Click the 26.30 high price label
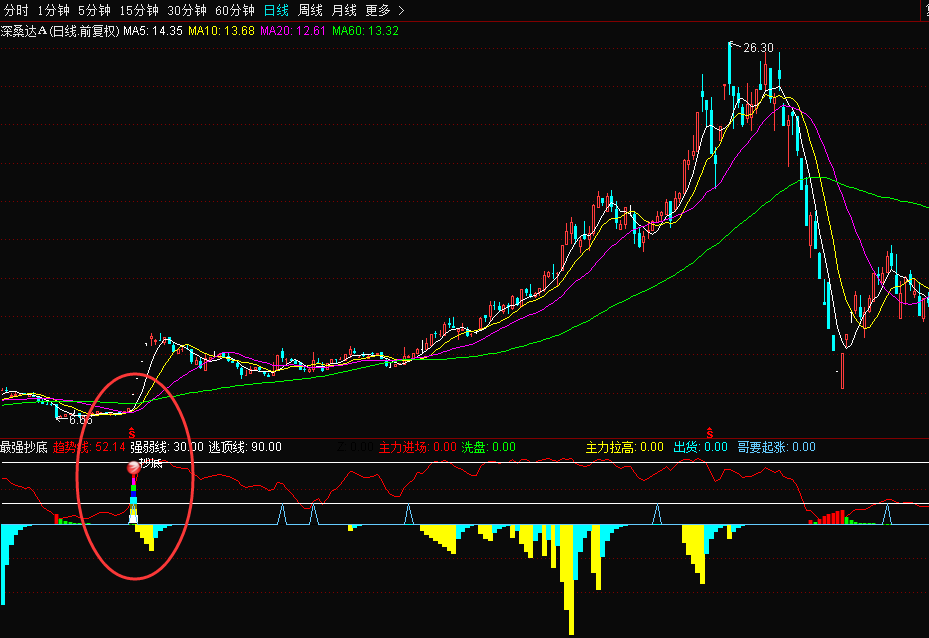Screen dimensions: 929x638 (x=758, y=47)
